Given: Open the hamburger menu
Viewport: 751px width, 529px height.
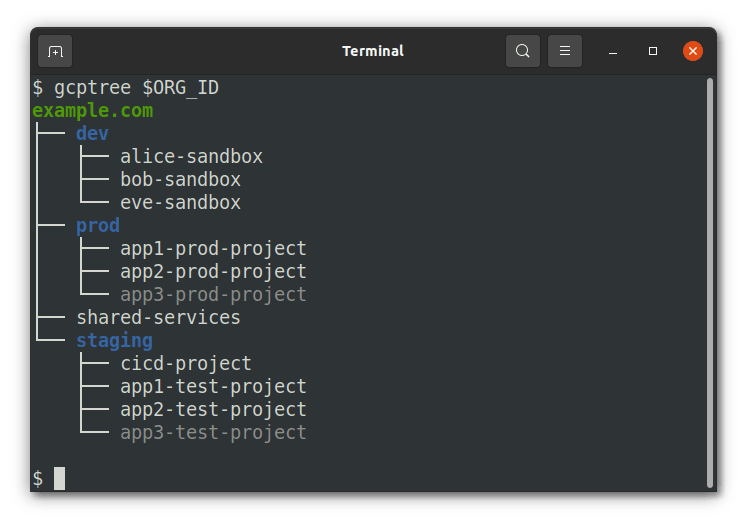Looking at the screenshot, I should [565, 51].
